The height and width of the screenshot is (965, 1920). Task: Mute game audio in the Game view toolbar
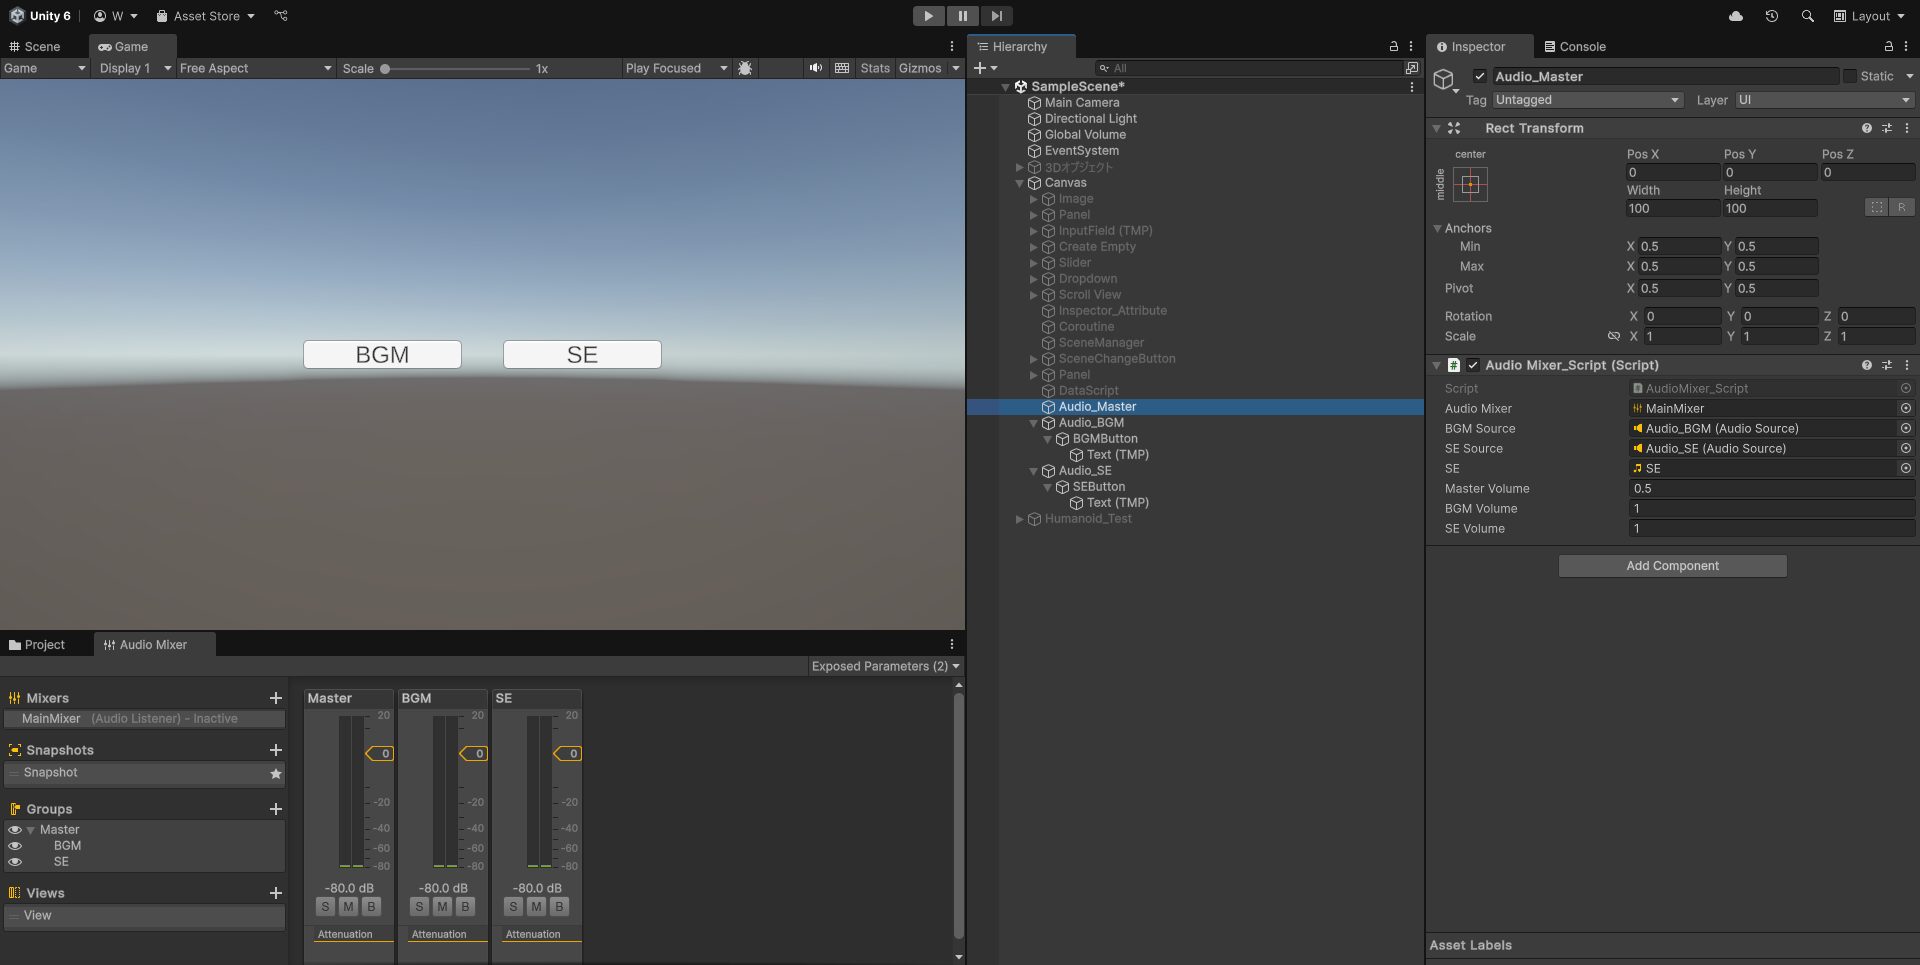815,68
